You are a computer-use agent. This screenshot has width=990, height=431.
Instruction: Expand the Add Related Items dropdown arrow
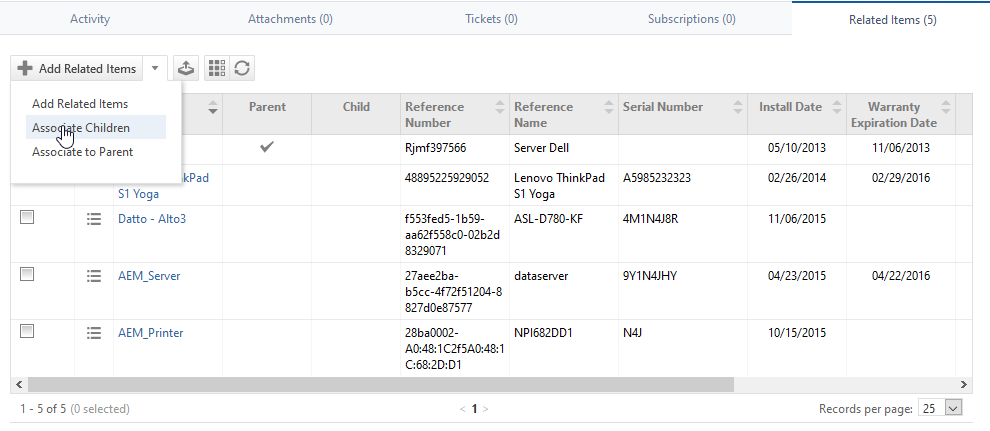click(x=155, y=69)
